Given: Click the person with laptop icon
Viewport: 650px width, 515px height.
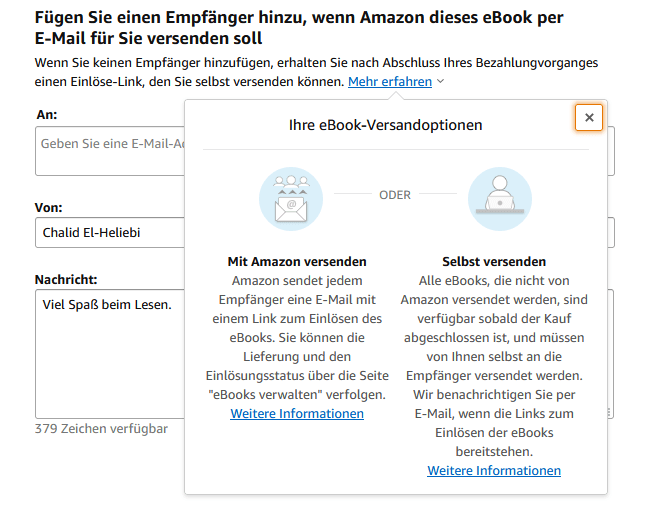Looking at the screenshot, I should 500,199.
